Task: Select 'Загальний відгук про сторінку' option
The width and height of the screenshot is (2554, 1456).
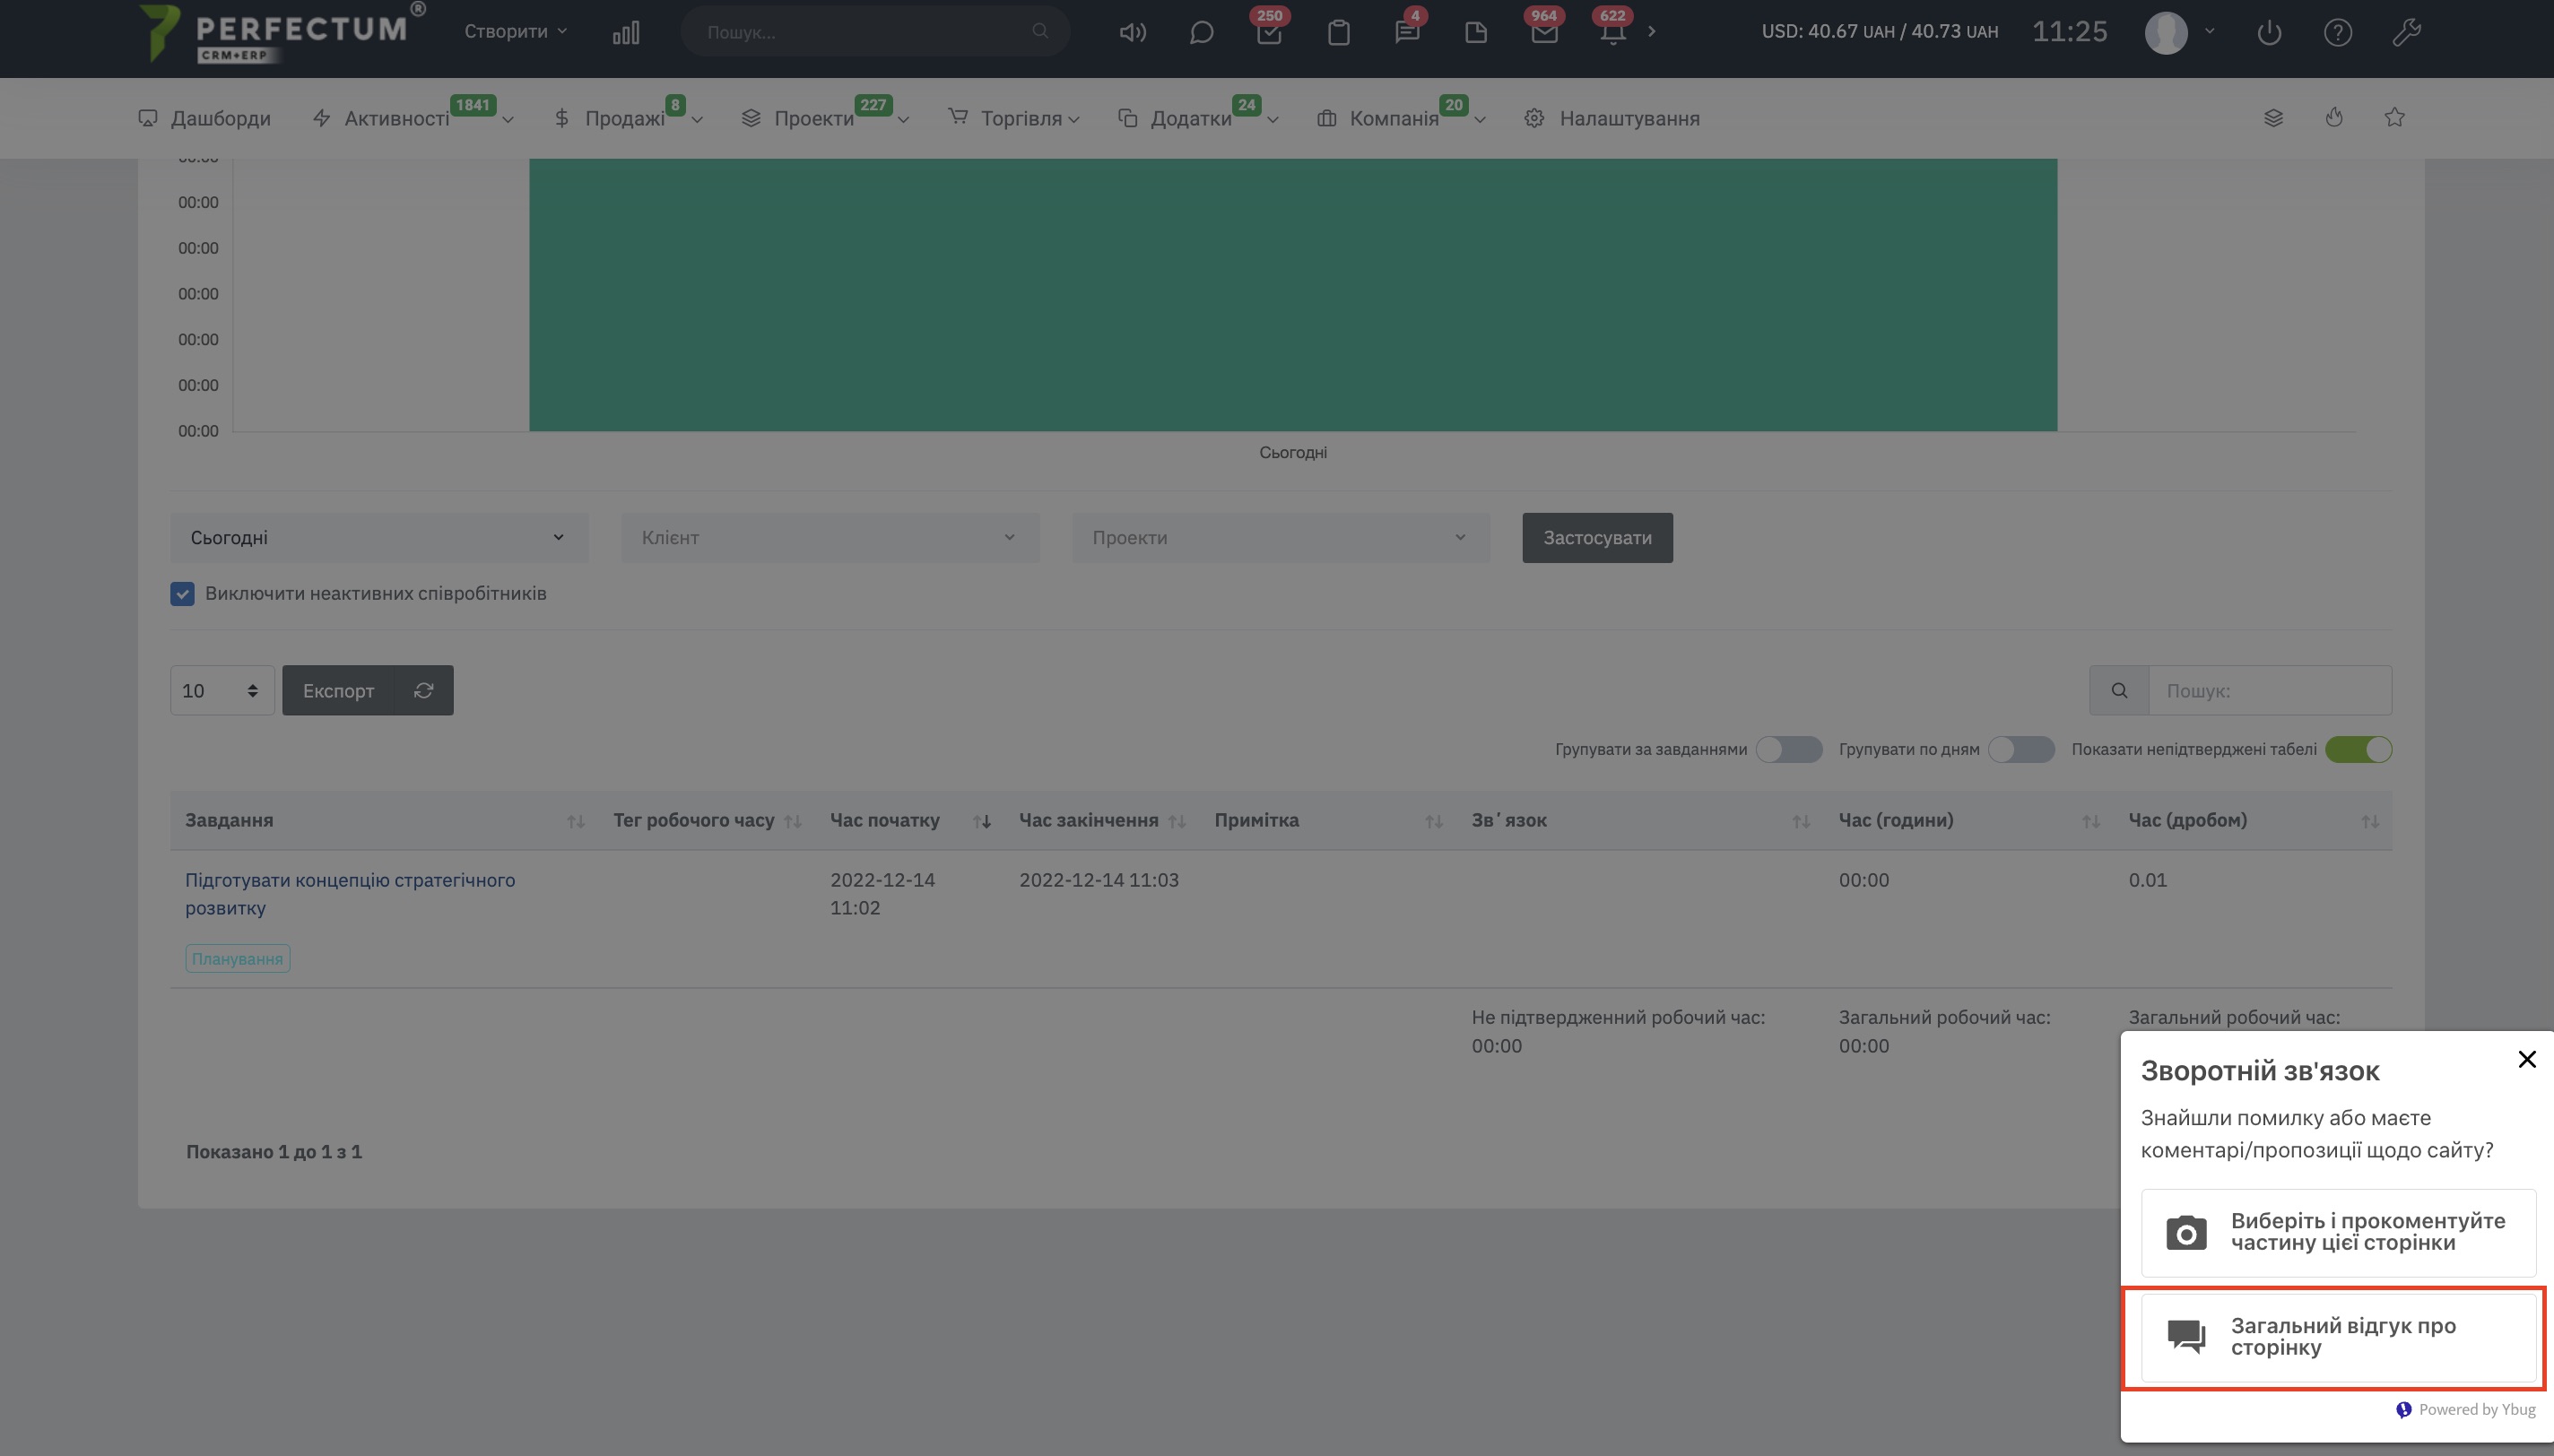Action: pyautogui.click(x=2338, y=1336)
